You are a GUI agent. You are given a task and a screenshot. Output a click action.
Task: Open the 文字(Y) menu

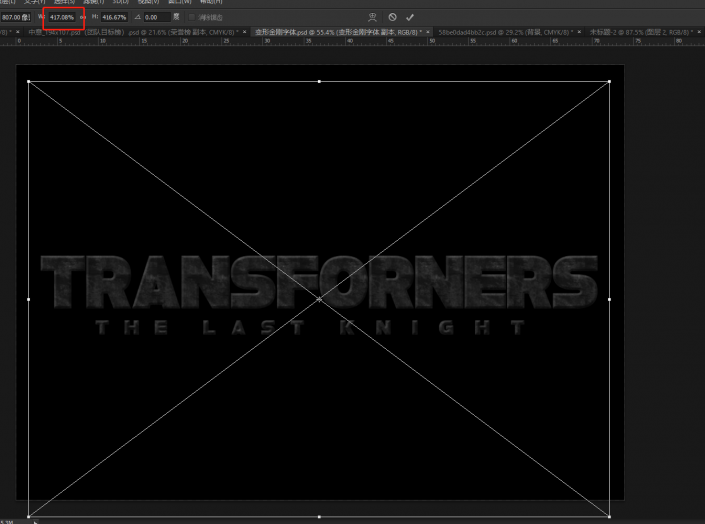(35, 2)
